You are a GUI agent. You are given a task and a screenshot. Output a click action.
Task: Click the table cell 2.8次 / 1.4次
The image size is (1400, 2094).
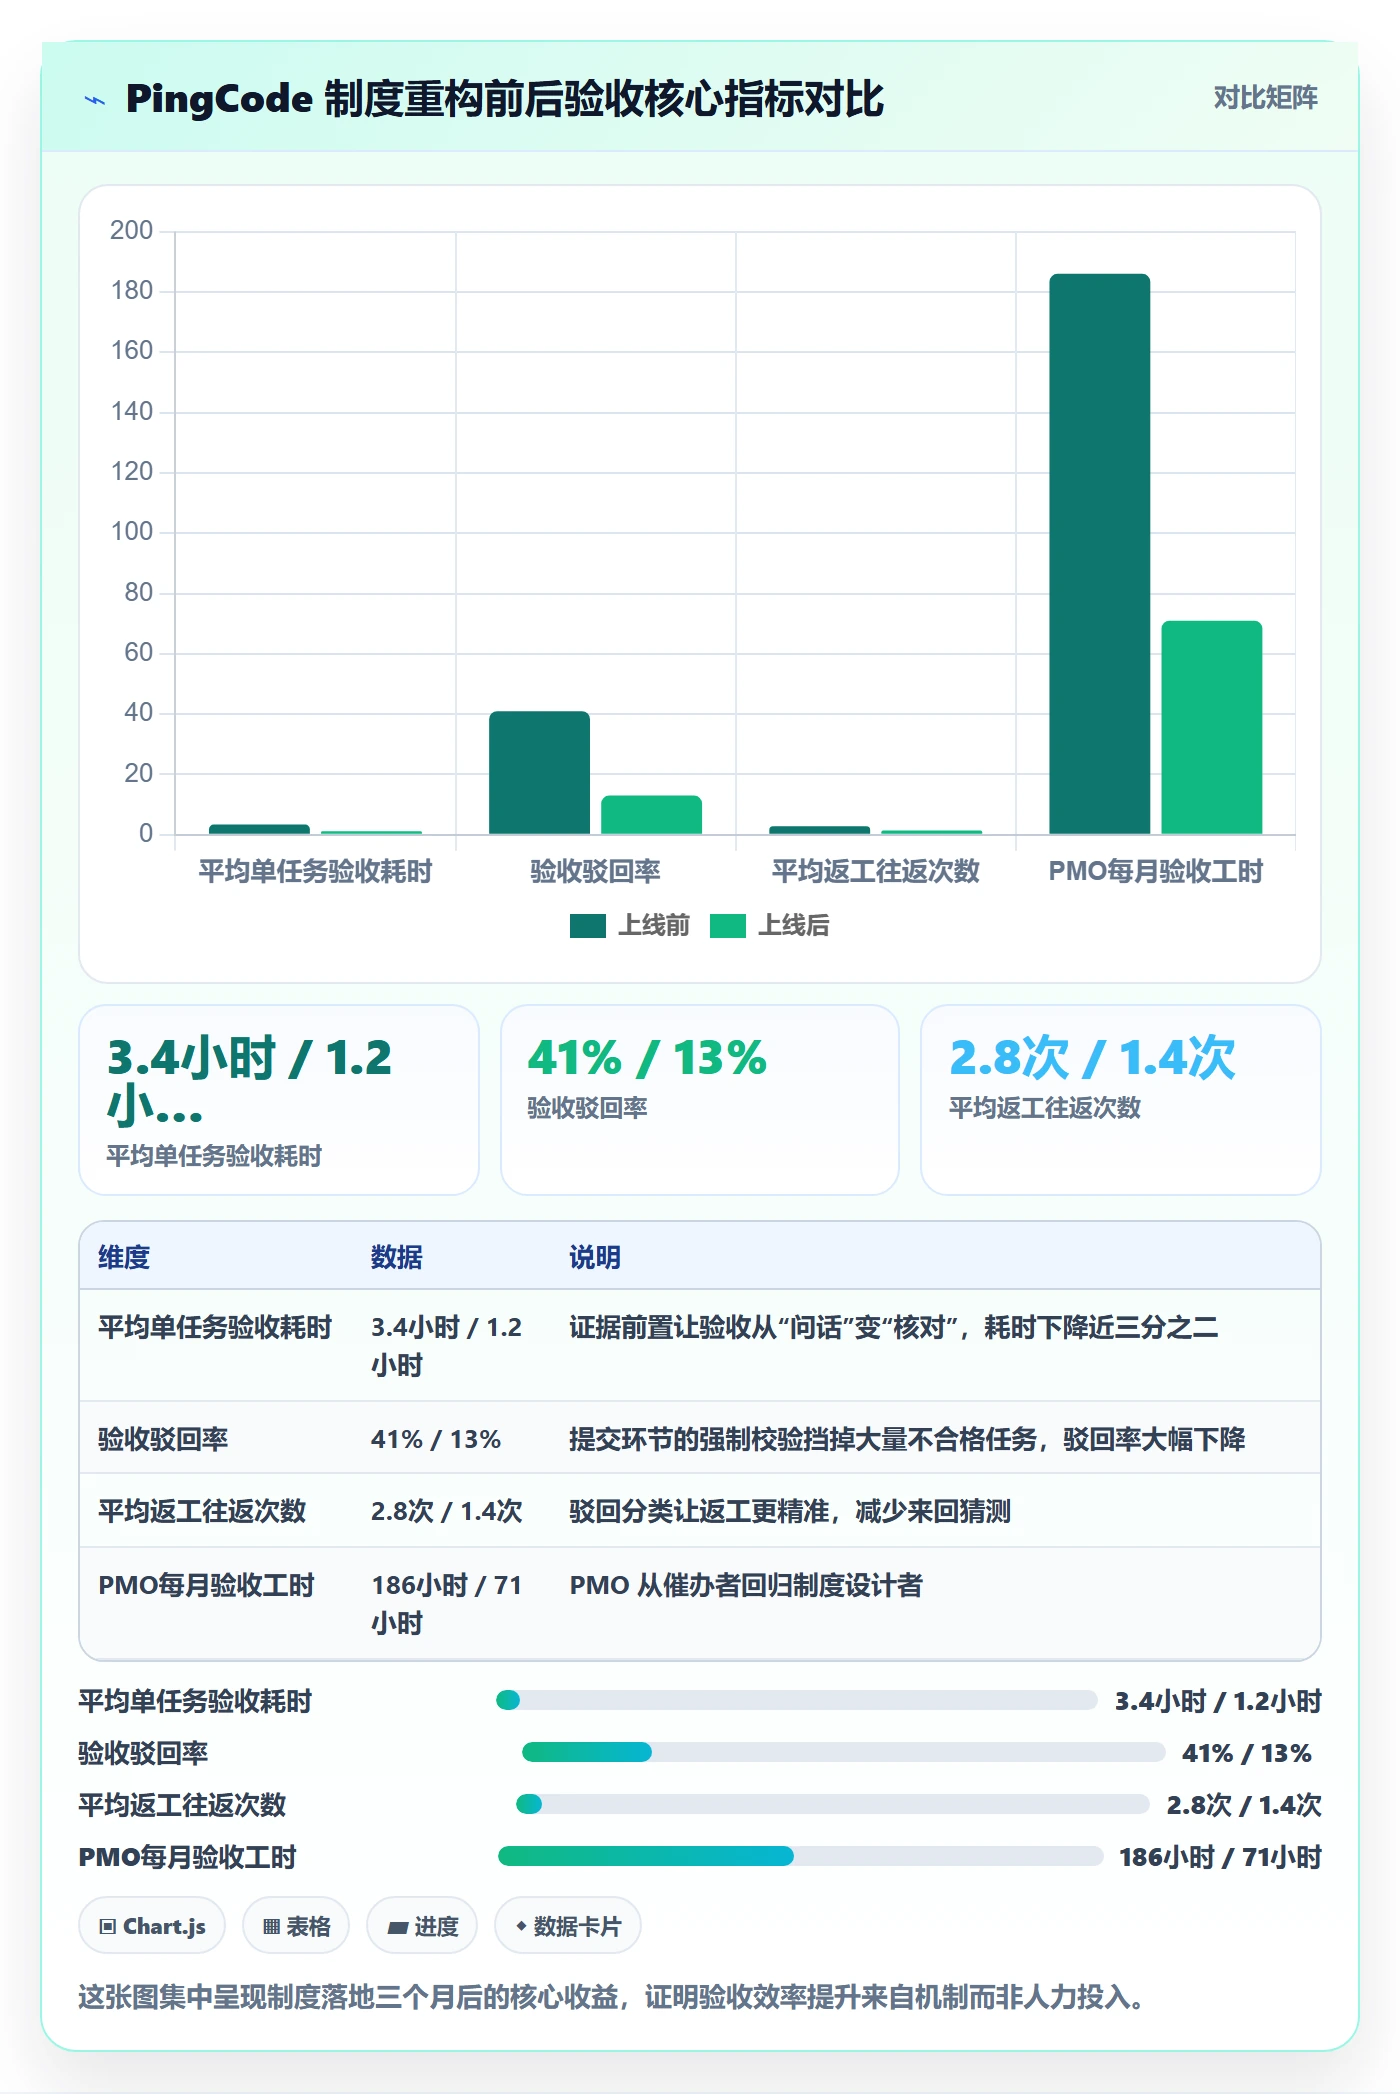[447, 1511]
